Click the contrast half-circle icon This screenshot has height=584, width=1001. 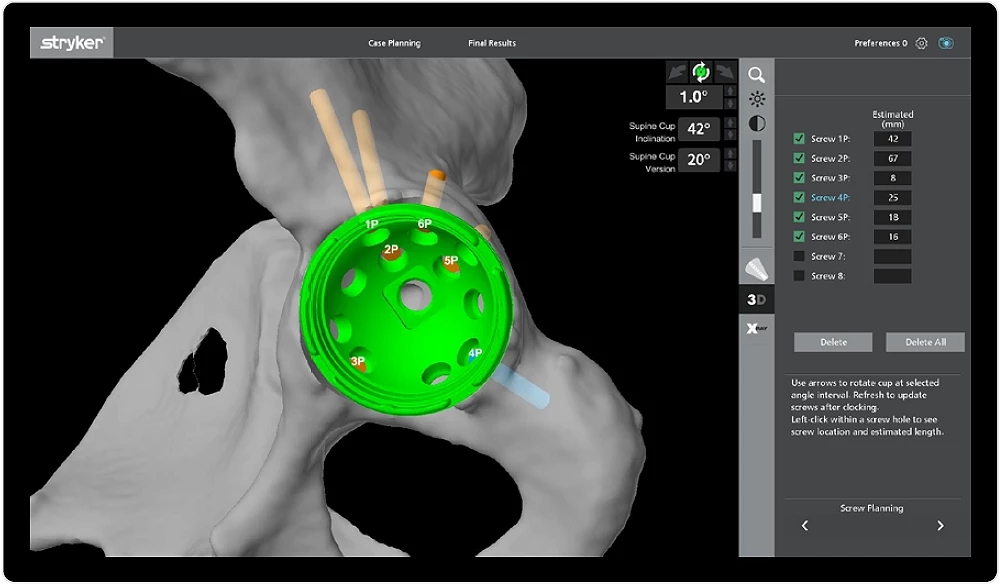(757, 124)
